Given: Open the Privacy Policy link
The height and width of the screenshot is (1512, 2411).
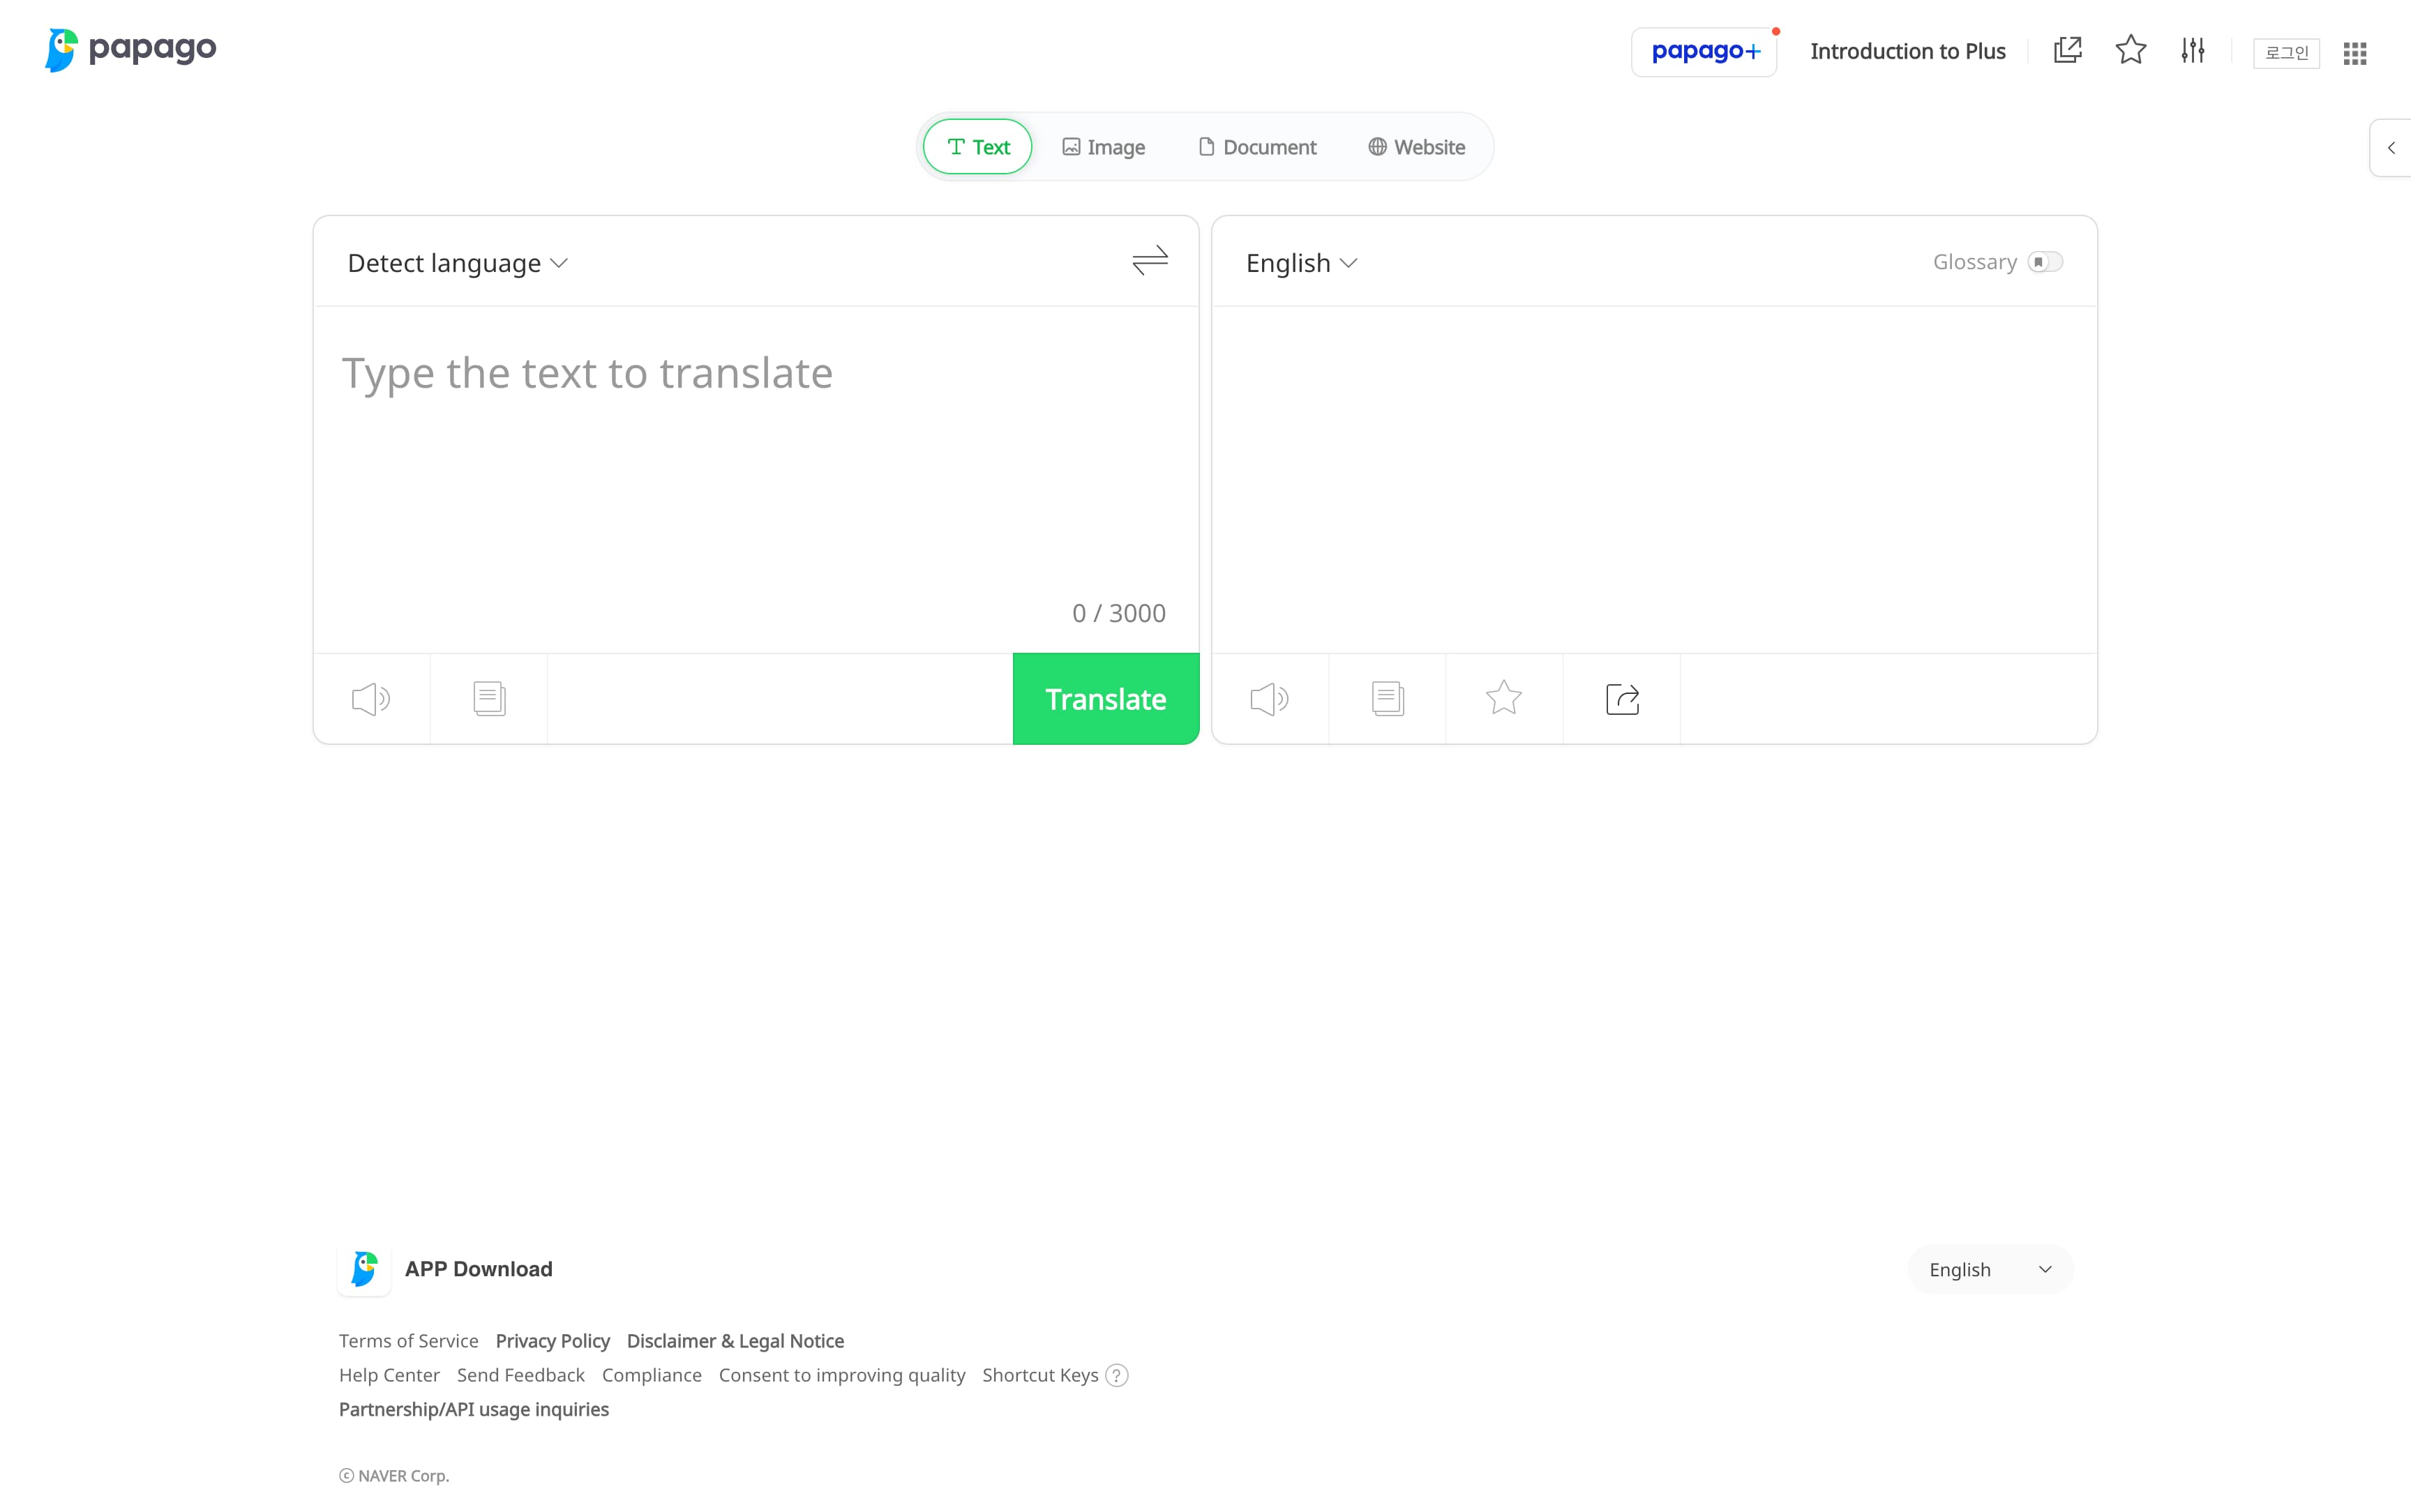Looking at the screenshot, I should click(552, 1341).
